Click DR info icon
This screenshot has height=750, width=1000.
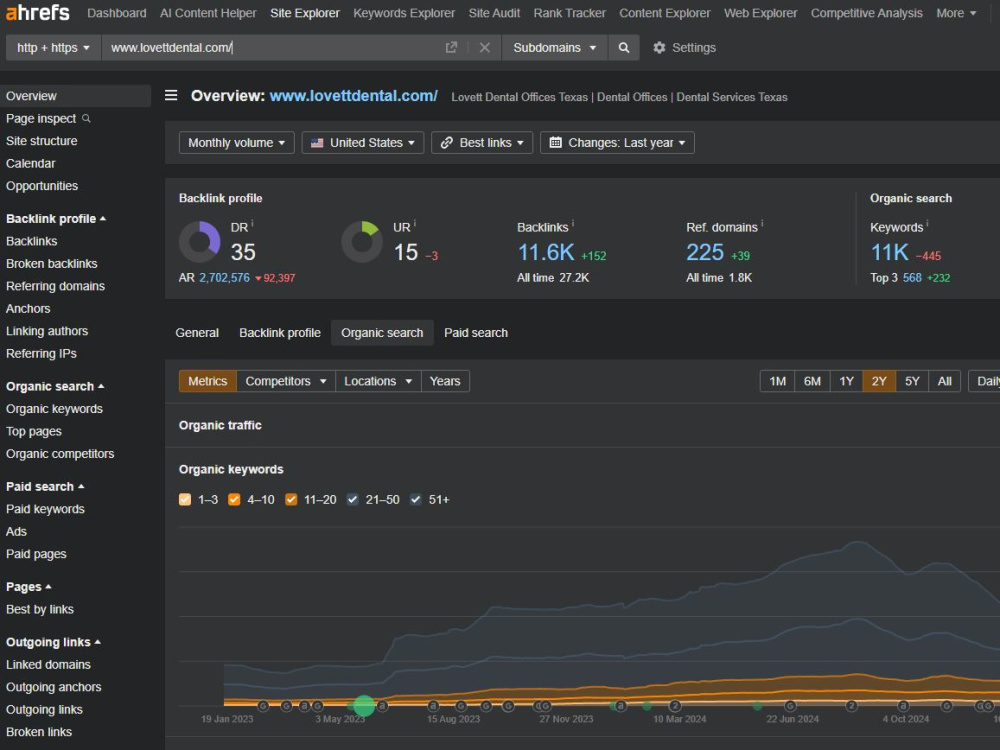point(253,223)
